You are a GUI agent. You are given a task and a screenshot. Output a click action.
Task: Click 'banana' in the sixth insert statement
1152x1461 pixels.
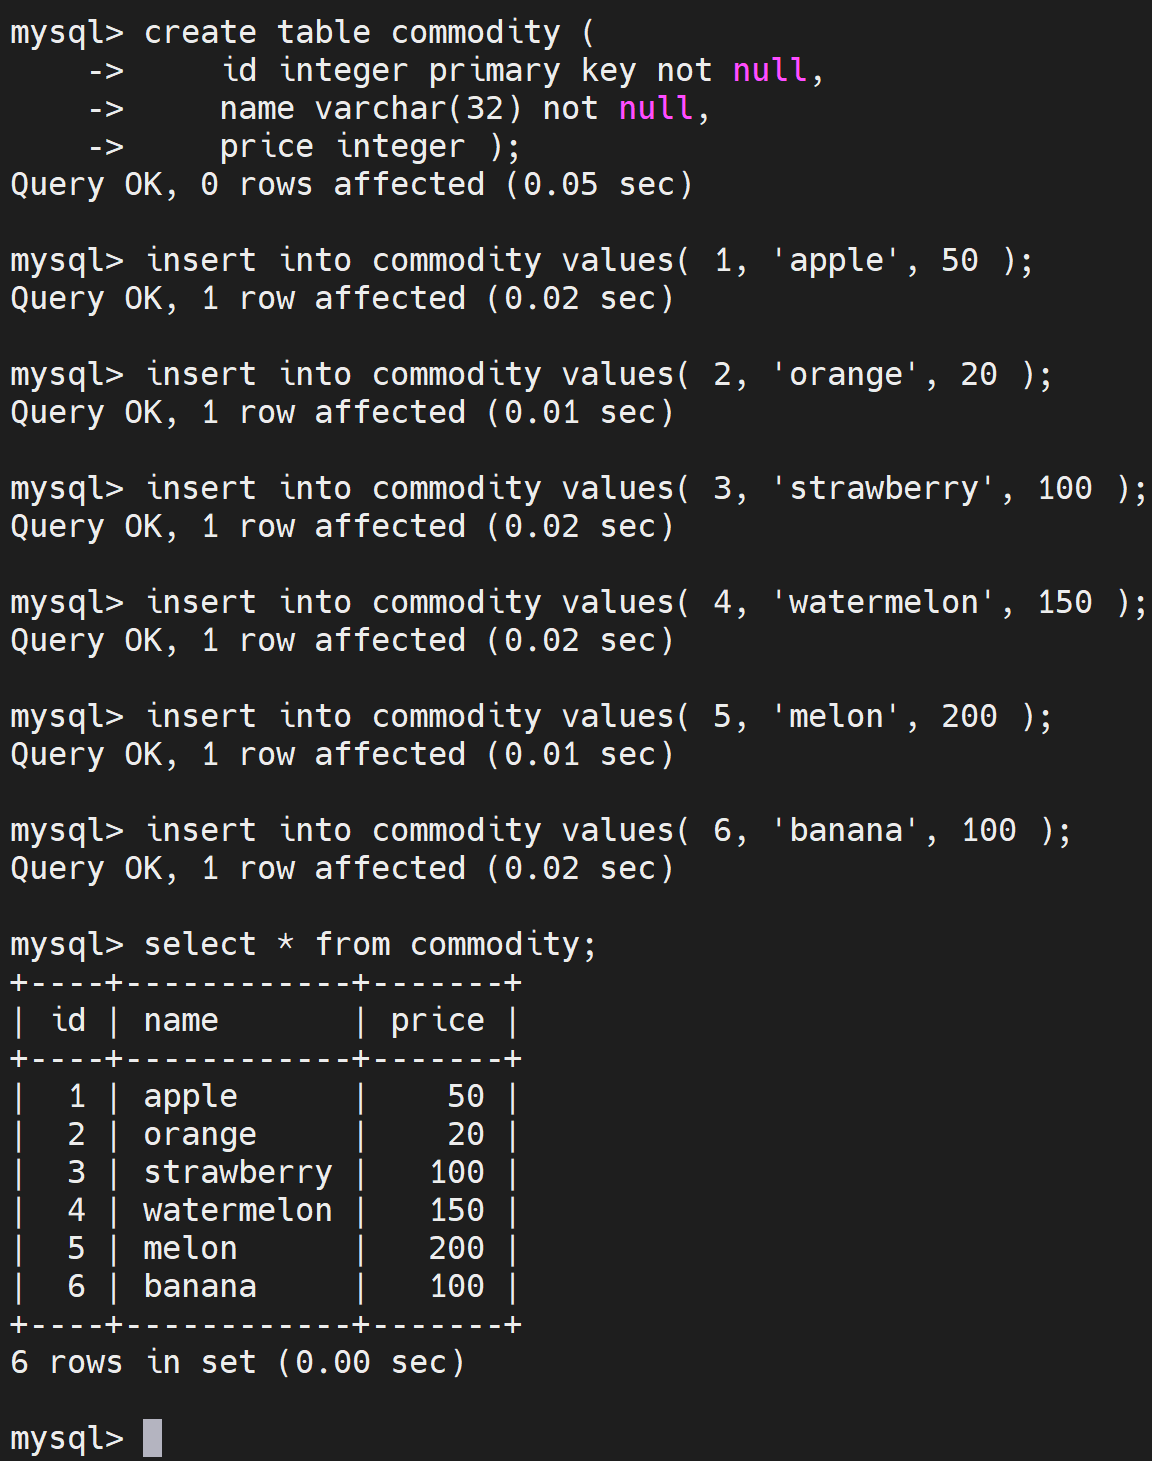pyautogui.click(x=846, y=831)
